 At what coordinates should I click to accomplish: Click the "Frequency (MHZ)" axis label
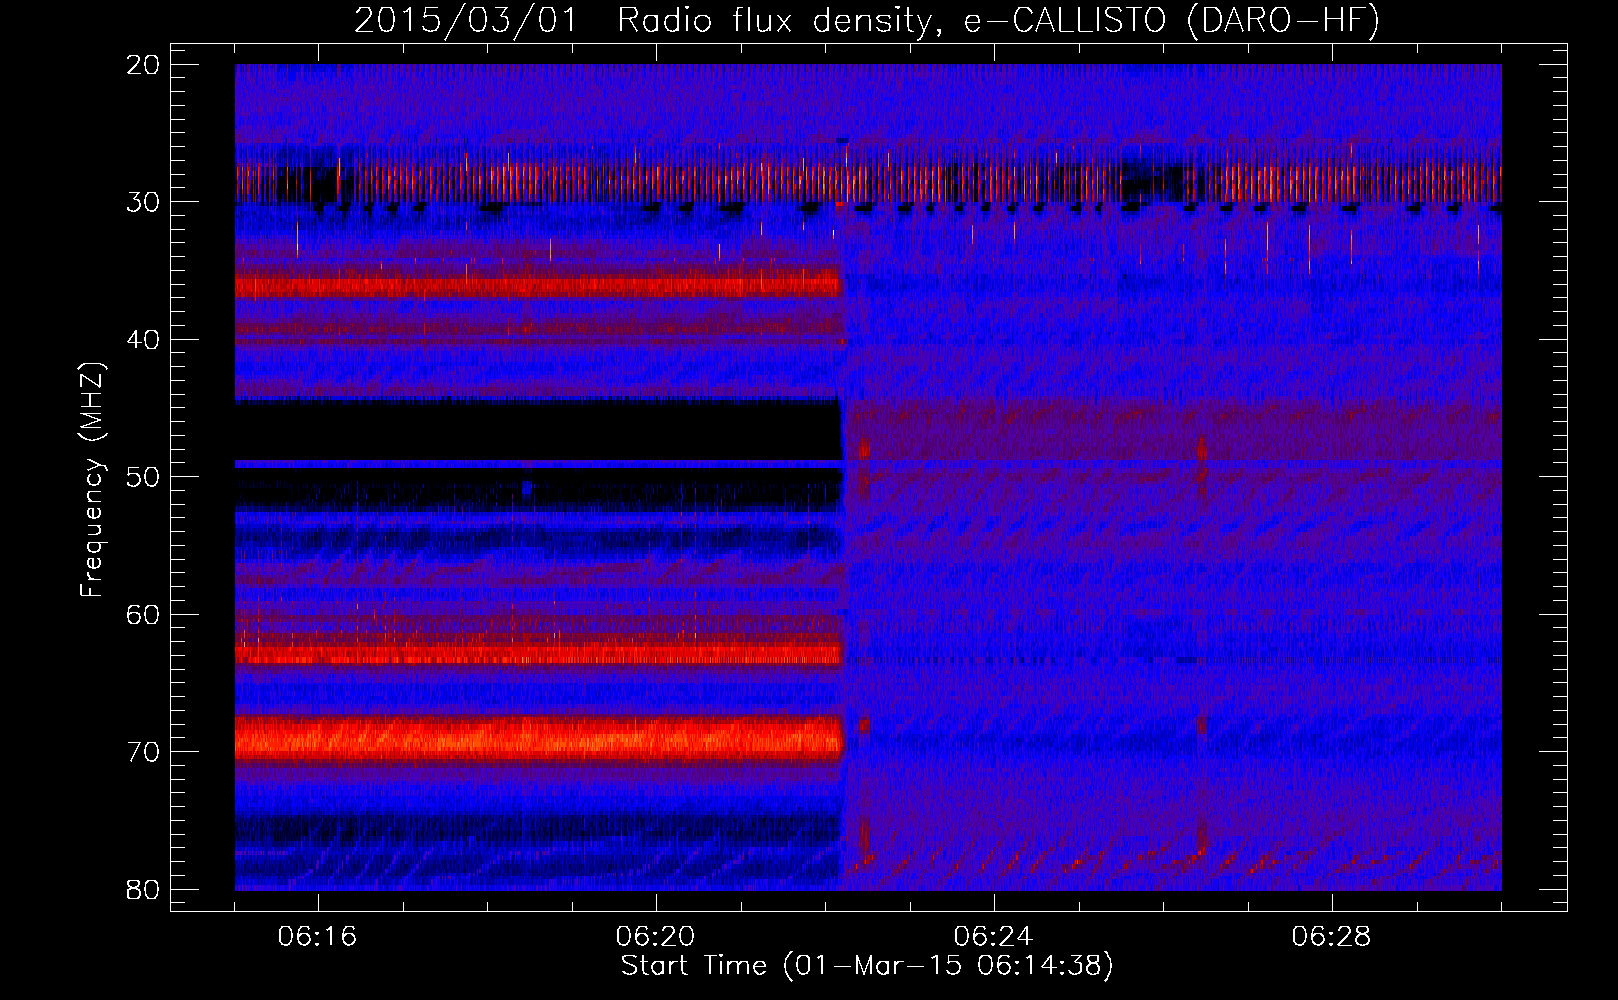coord(92,480)
